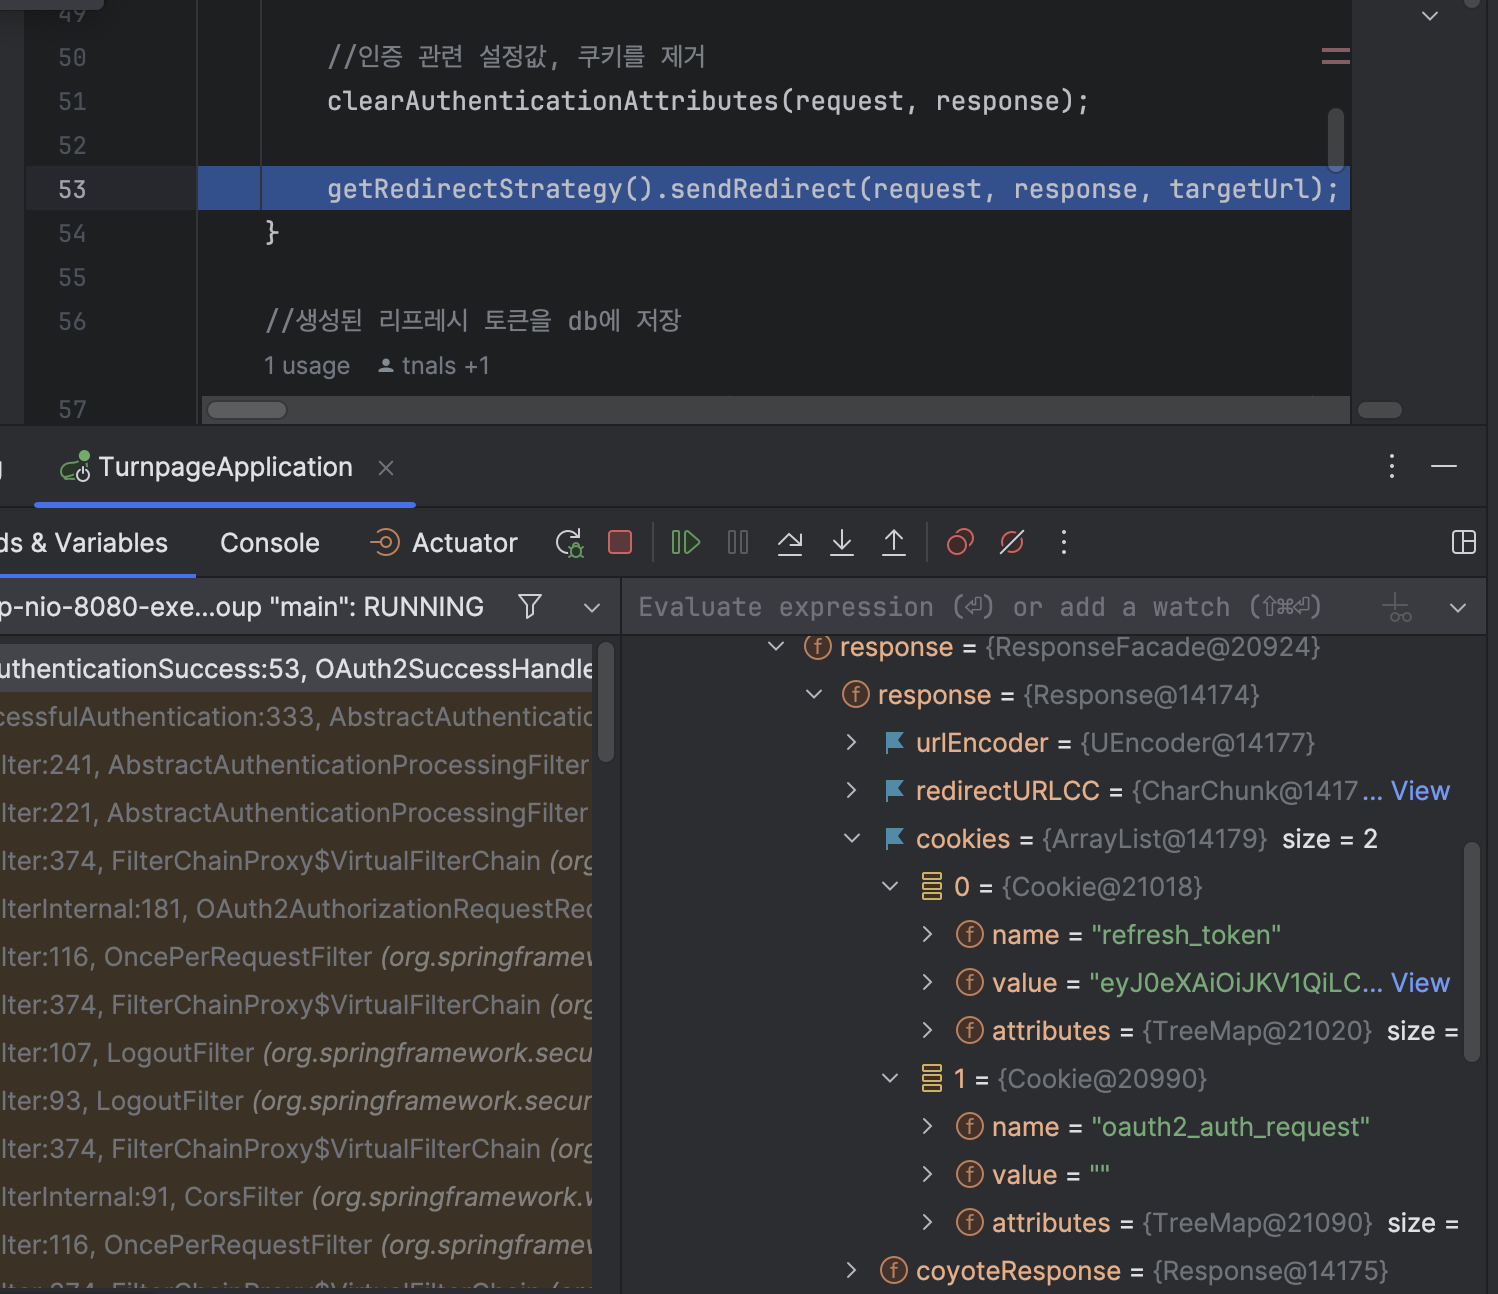
Task: Select frame doFilter:241 AbstractAuthenticationProcessingFilter
Action: coord(296,765)
